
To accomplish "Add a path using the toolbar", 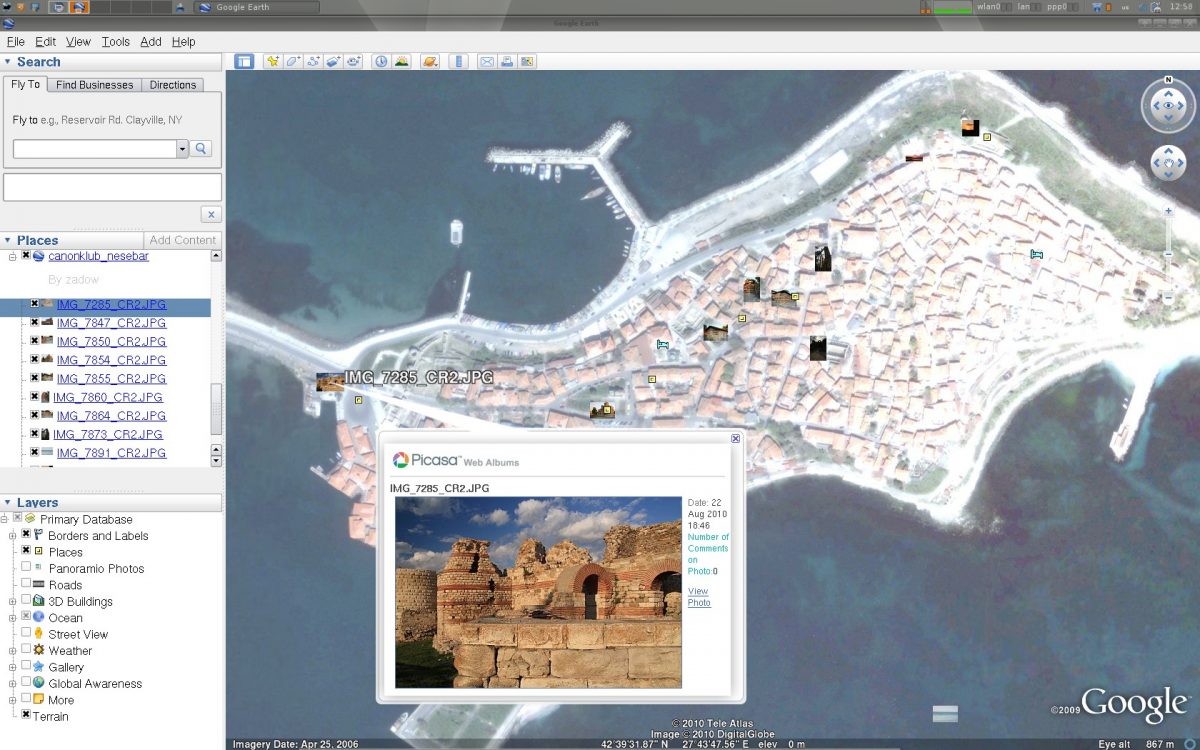I will (x=313, y=61).
